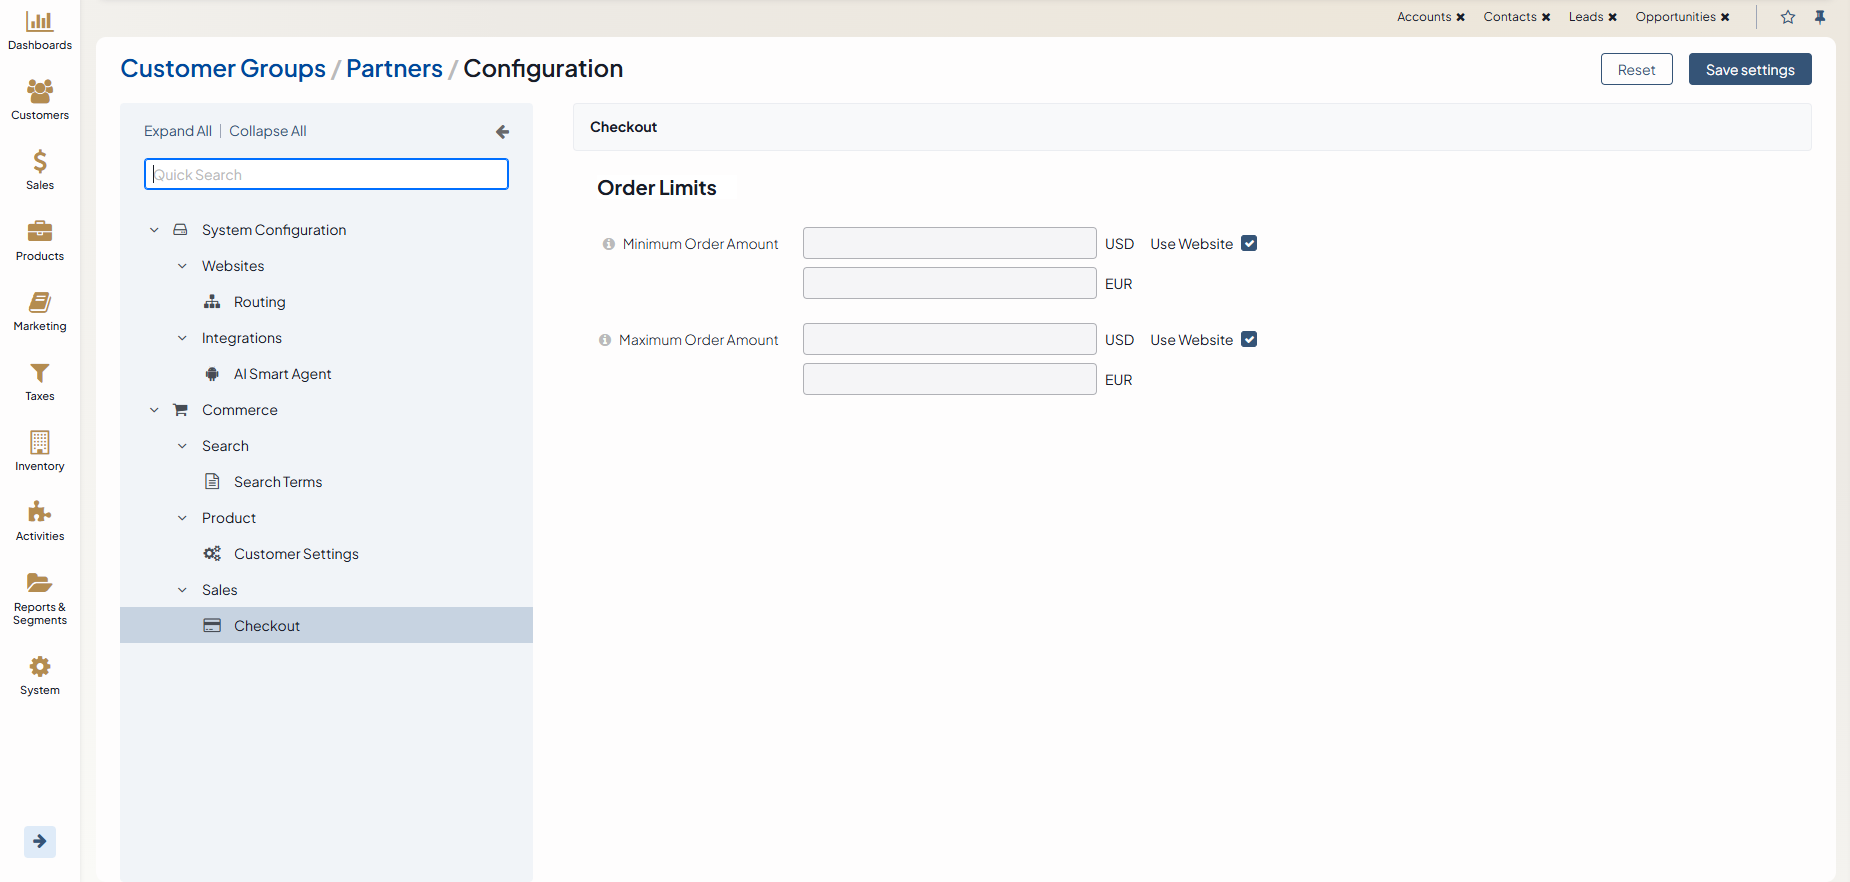Collapse the Integrations tree node
This screenshot has height=882, width=1850.
(x=182, y=338)
